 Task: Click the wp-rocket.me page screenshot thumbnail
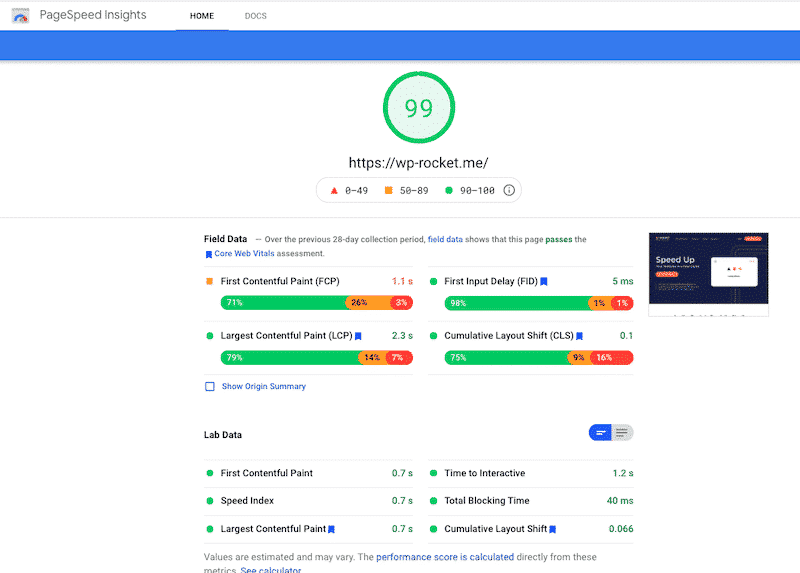coord(708,270)
